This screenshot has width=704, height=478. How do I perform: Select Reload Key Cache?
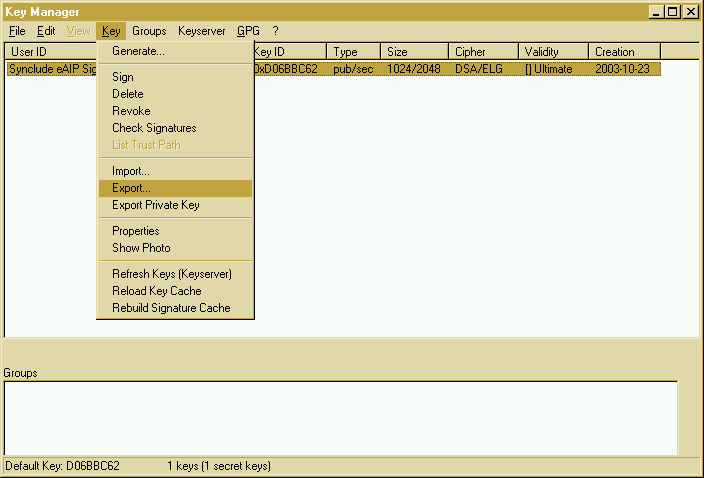[157, 291]
